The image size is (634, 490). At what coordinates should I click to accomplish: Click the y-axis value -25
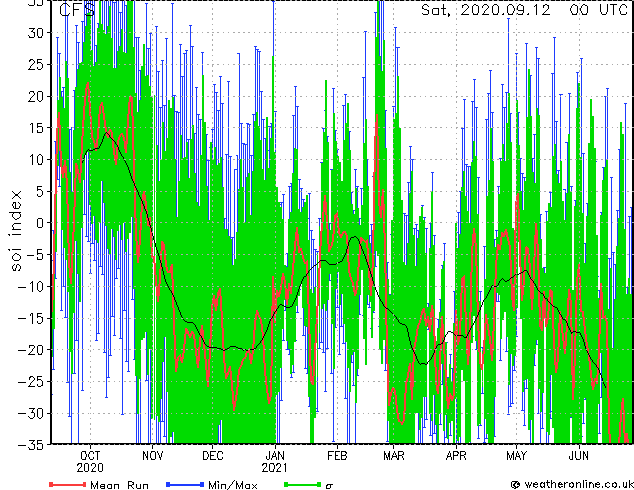[x=31, y=381]
